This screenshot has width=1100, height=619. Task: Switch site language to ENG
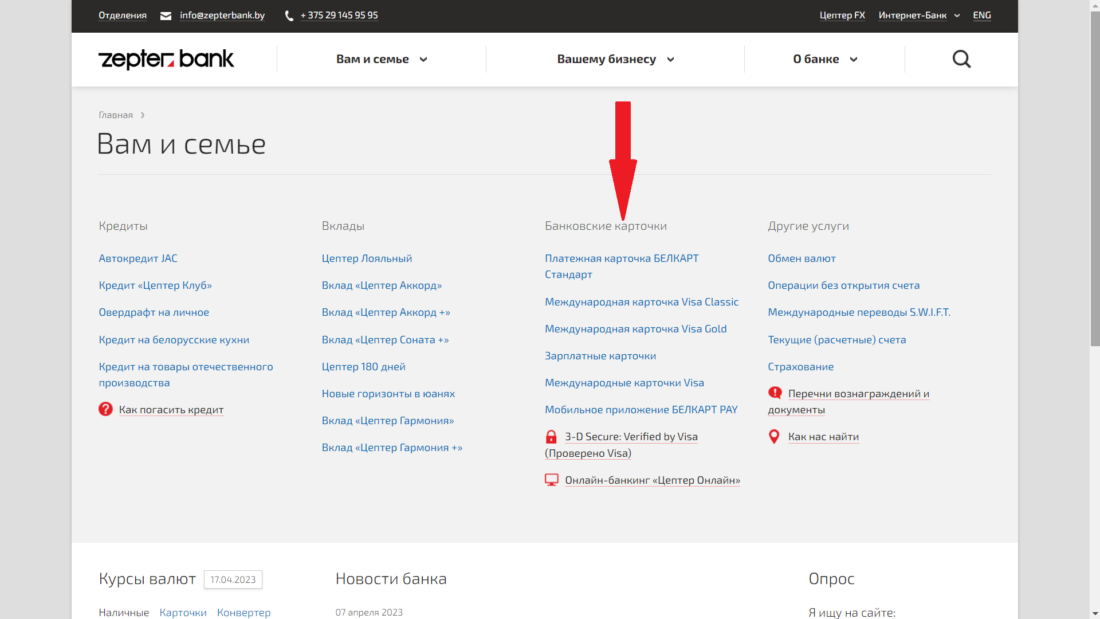pyautogui.click(x=982, y=16)
